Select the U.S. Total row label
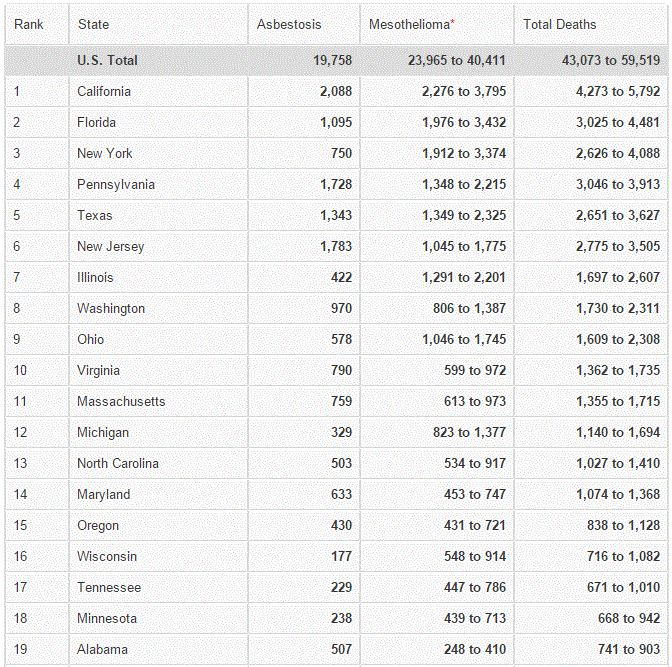The height and width of the screenshot is (667, 672). [107, 60]
